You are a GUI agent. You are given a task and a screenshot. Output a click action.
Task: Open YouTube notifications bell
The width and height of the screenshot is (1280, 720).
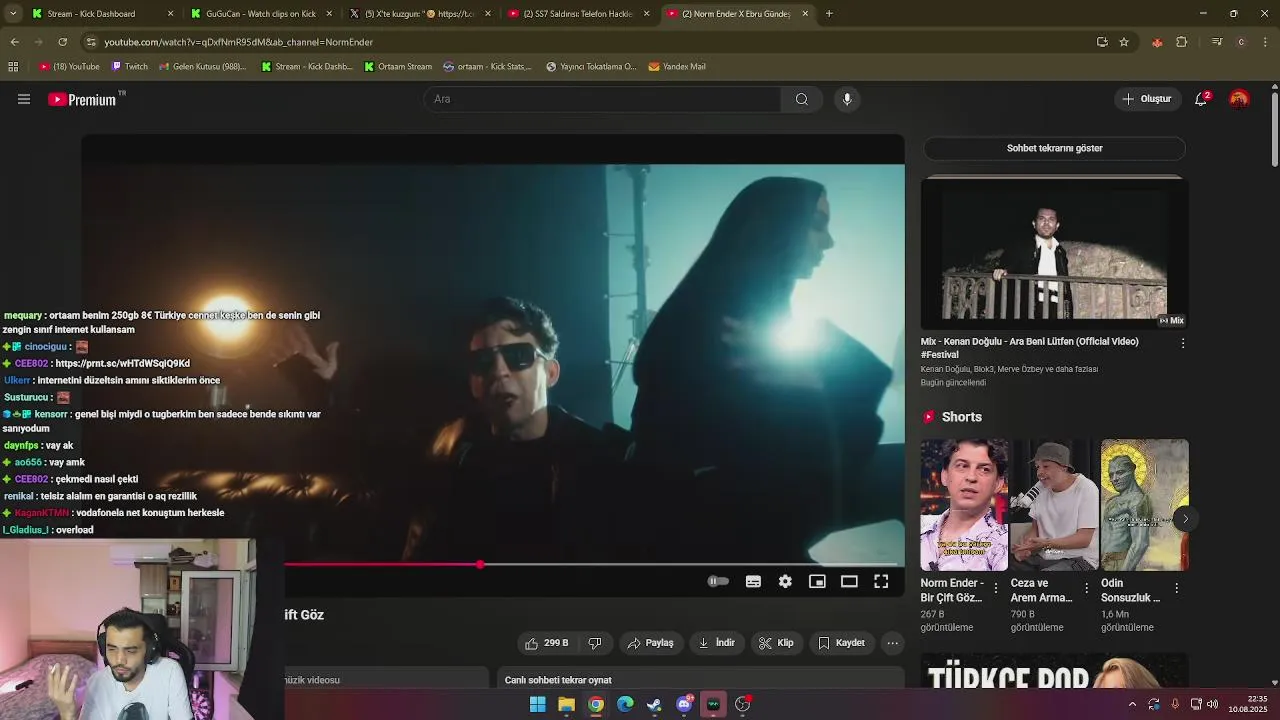click(x=1201, y=99)
